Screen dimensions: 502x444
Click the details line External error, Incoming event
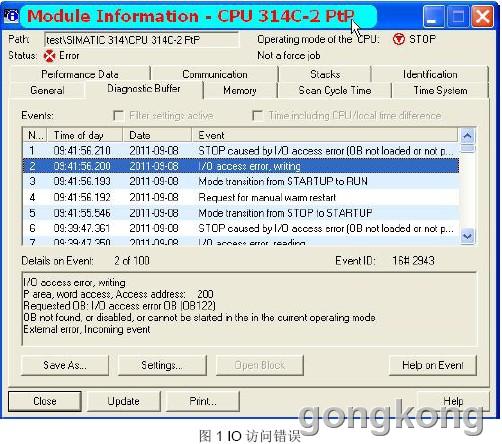point(87,329)
